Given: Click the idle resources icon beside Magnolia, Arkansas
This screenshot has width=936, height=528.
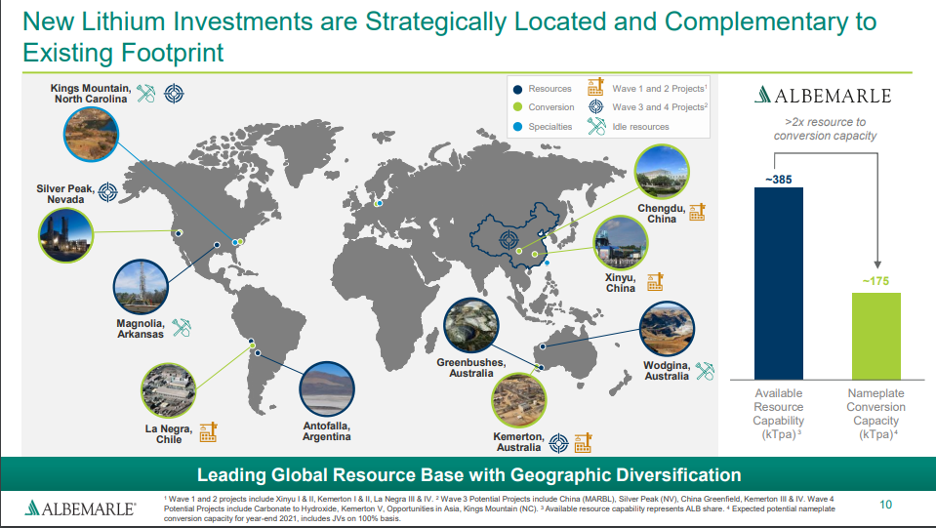Looking at the screenshot, I should (182, 327).
